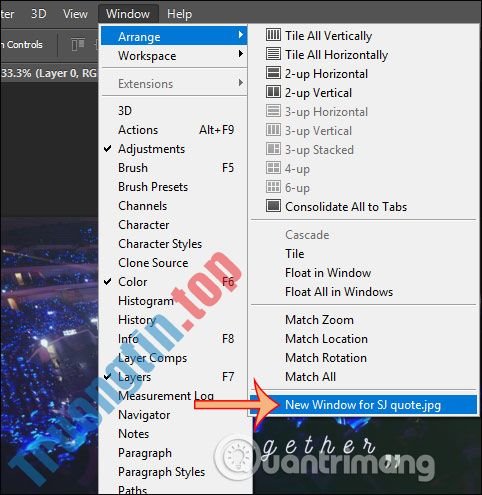Image resolution: width=482 pixels, height=495 pixels.
Task: Open the Help menu
Action: pyautogui.click(x=180, y=14)
